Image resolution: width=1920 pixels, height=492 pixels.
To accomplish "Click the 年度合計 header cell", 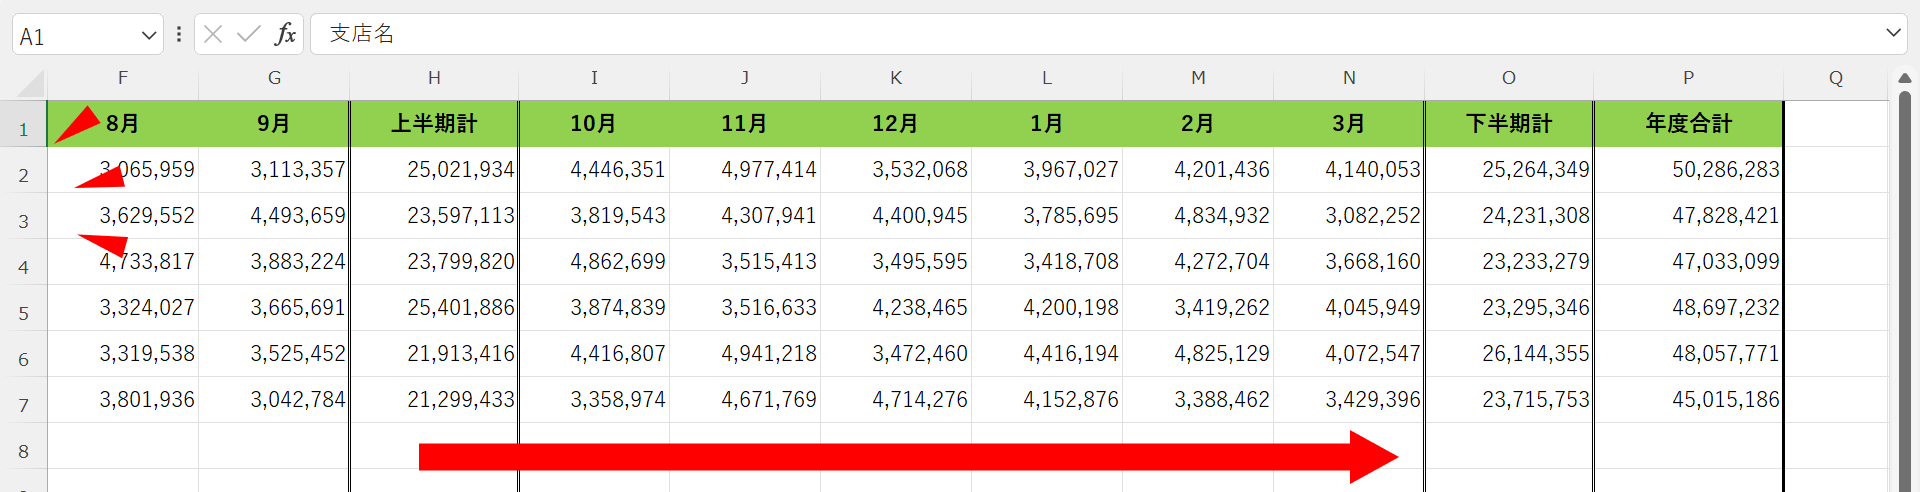I will pyautogui.click(x=1688, y=124).
